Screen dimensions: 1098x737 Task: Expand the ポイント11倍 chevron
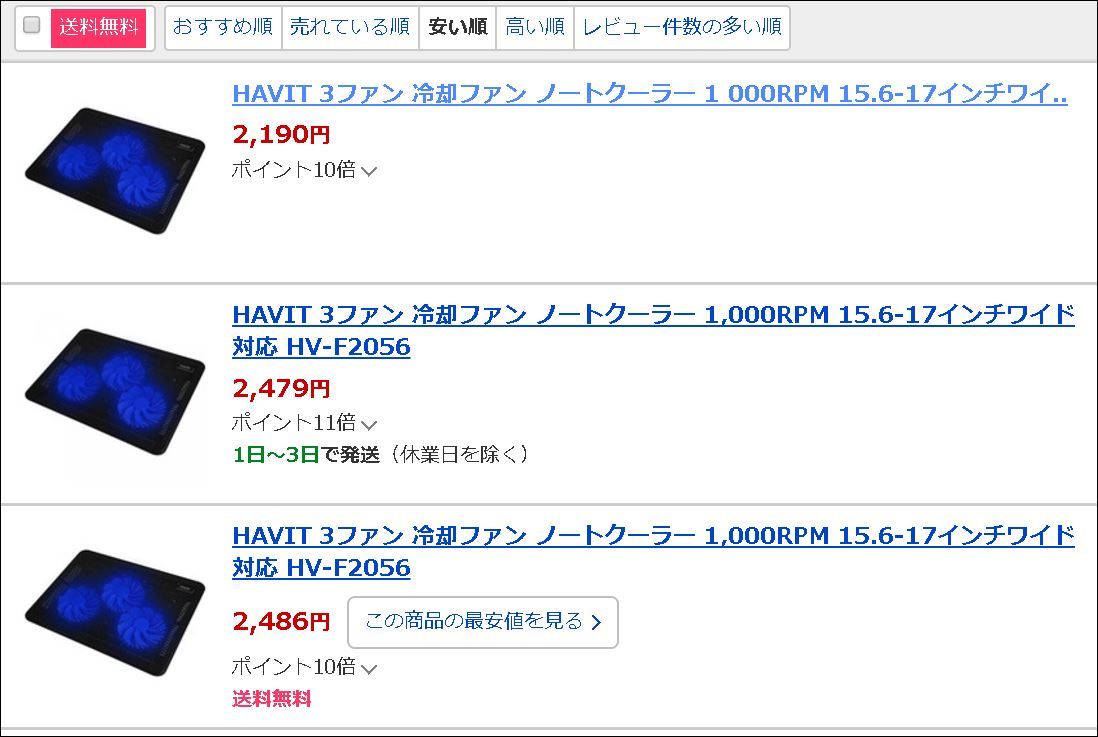368,424
